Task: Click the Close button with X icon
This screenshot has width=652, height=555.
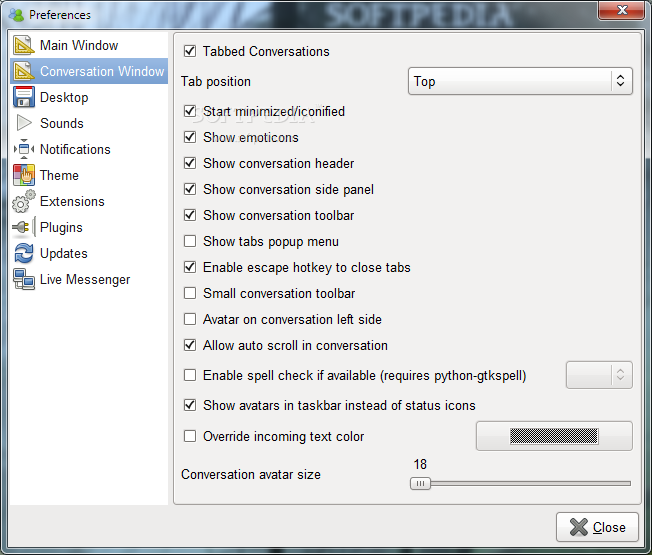Action: pyautogui.click(x=597, y=527)
